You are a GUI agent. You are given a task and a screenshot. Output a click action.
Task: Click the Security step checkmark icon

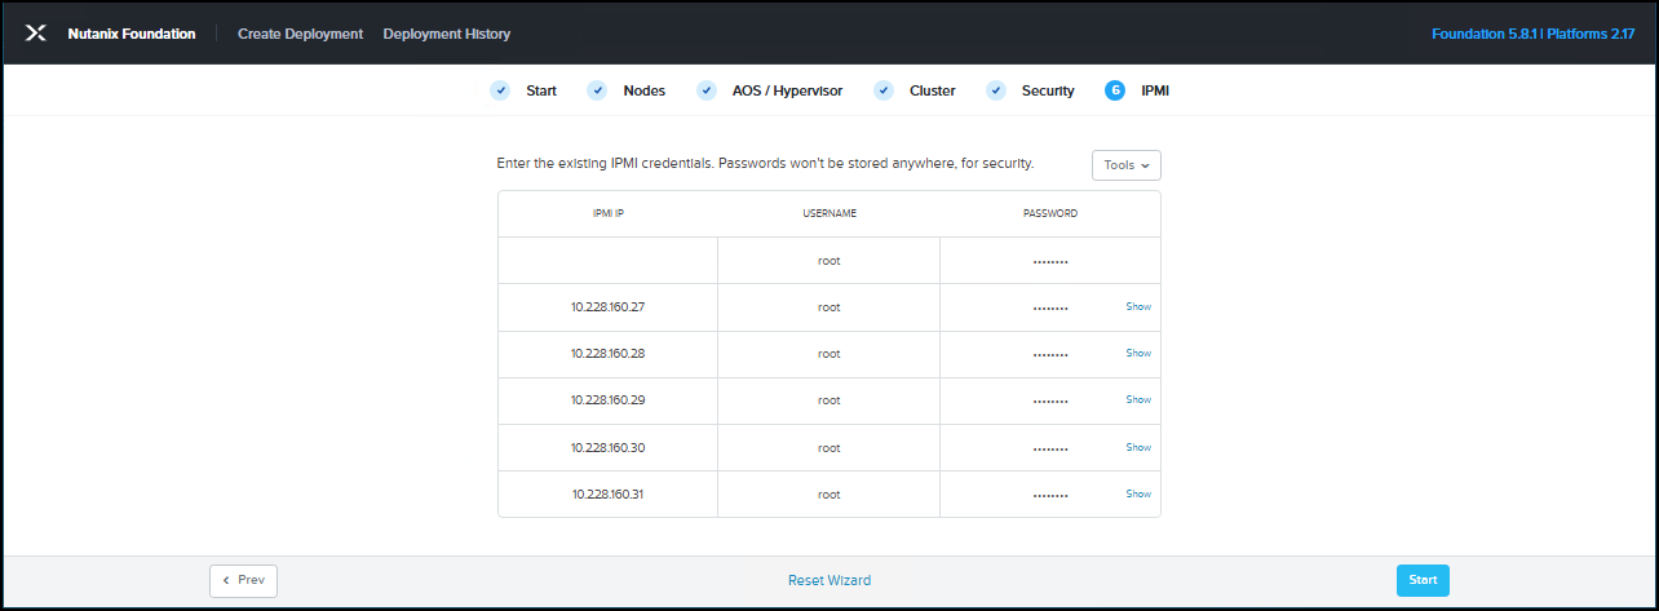[x=995, y=90]
